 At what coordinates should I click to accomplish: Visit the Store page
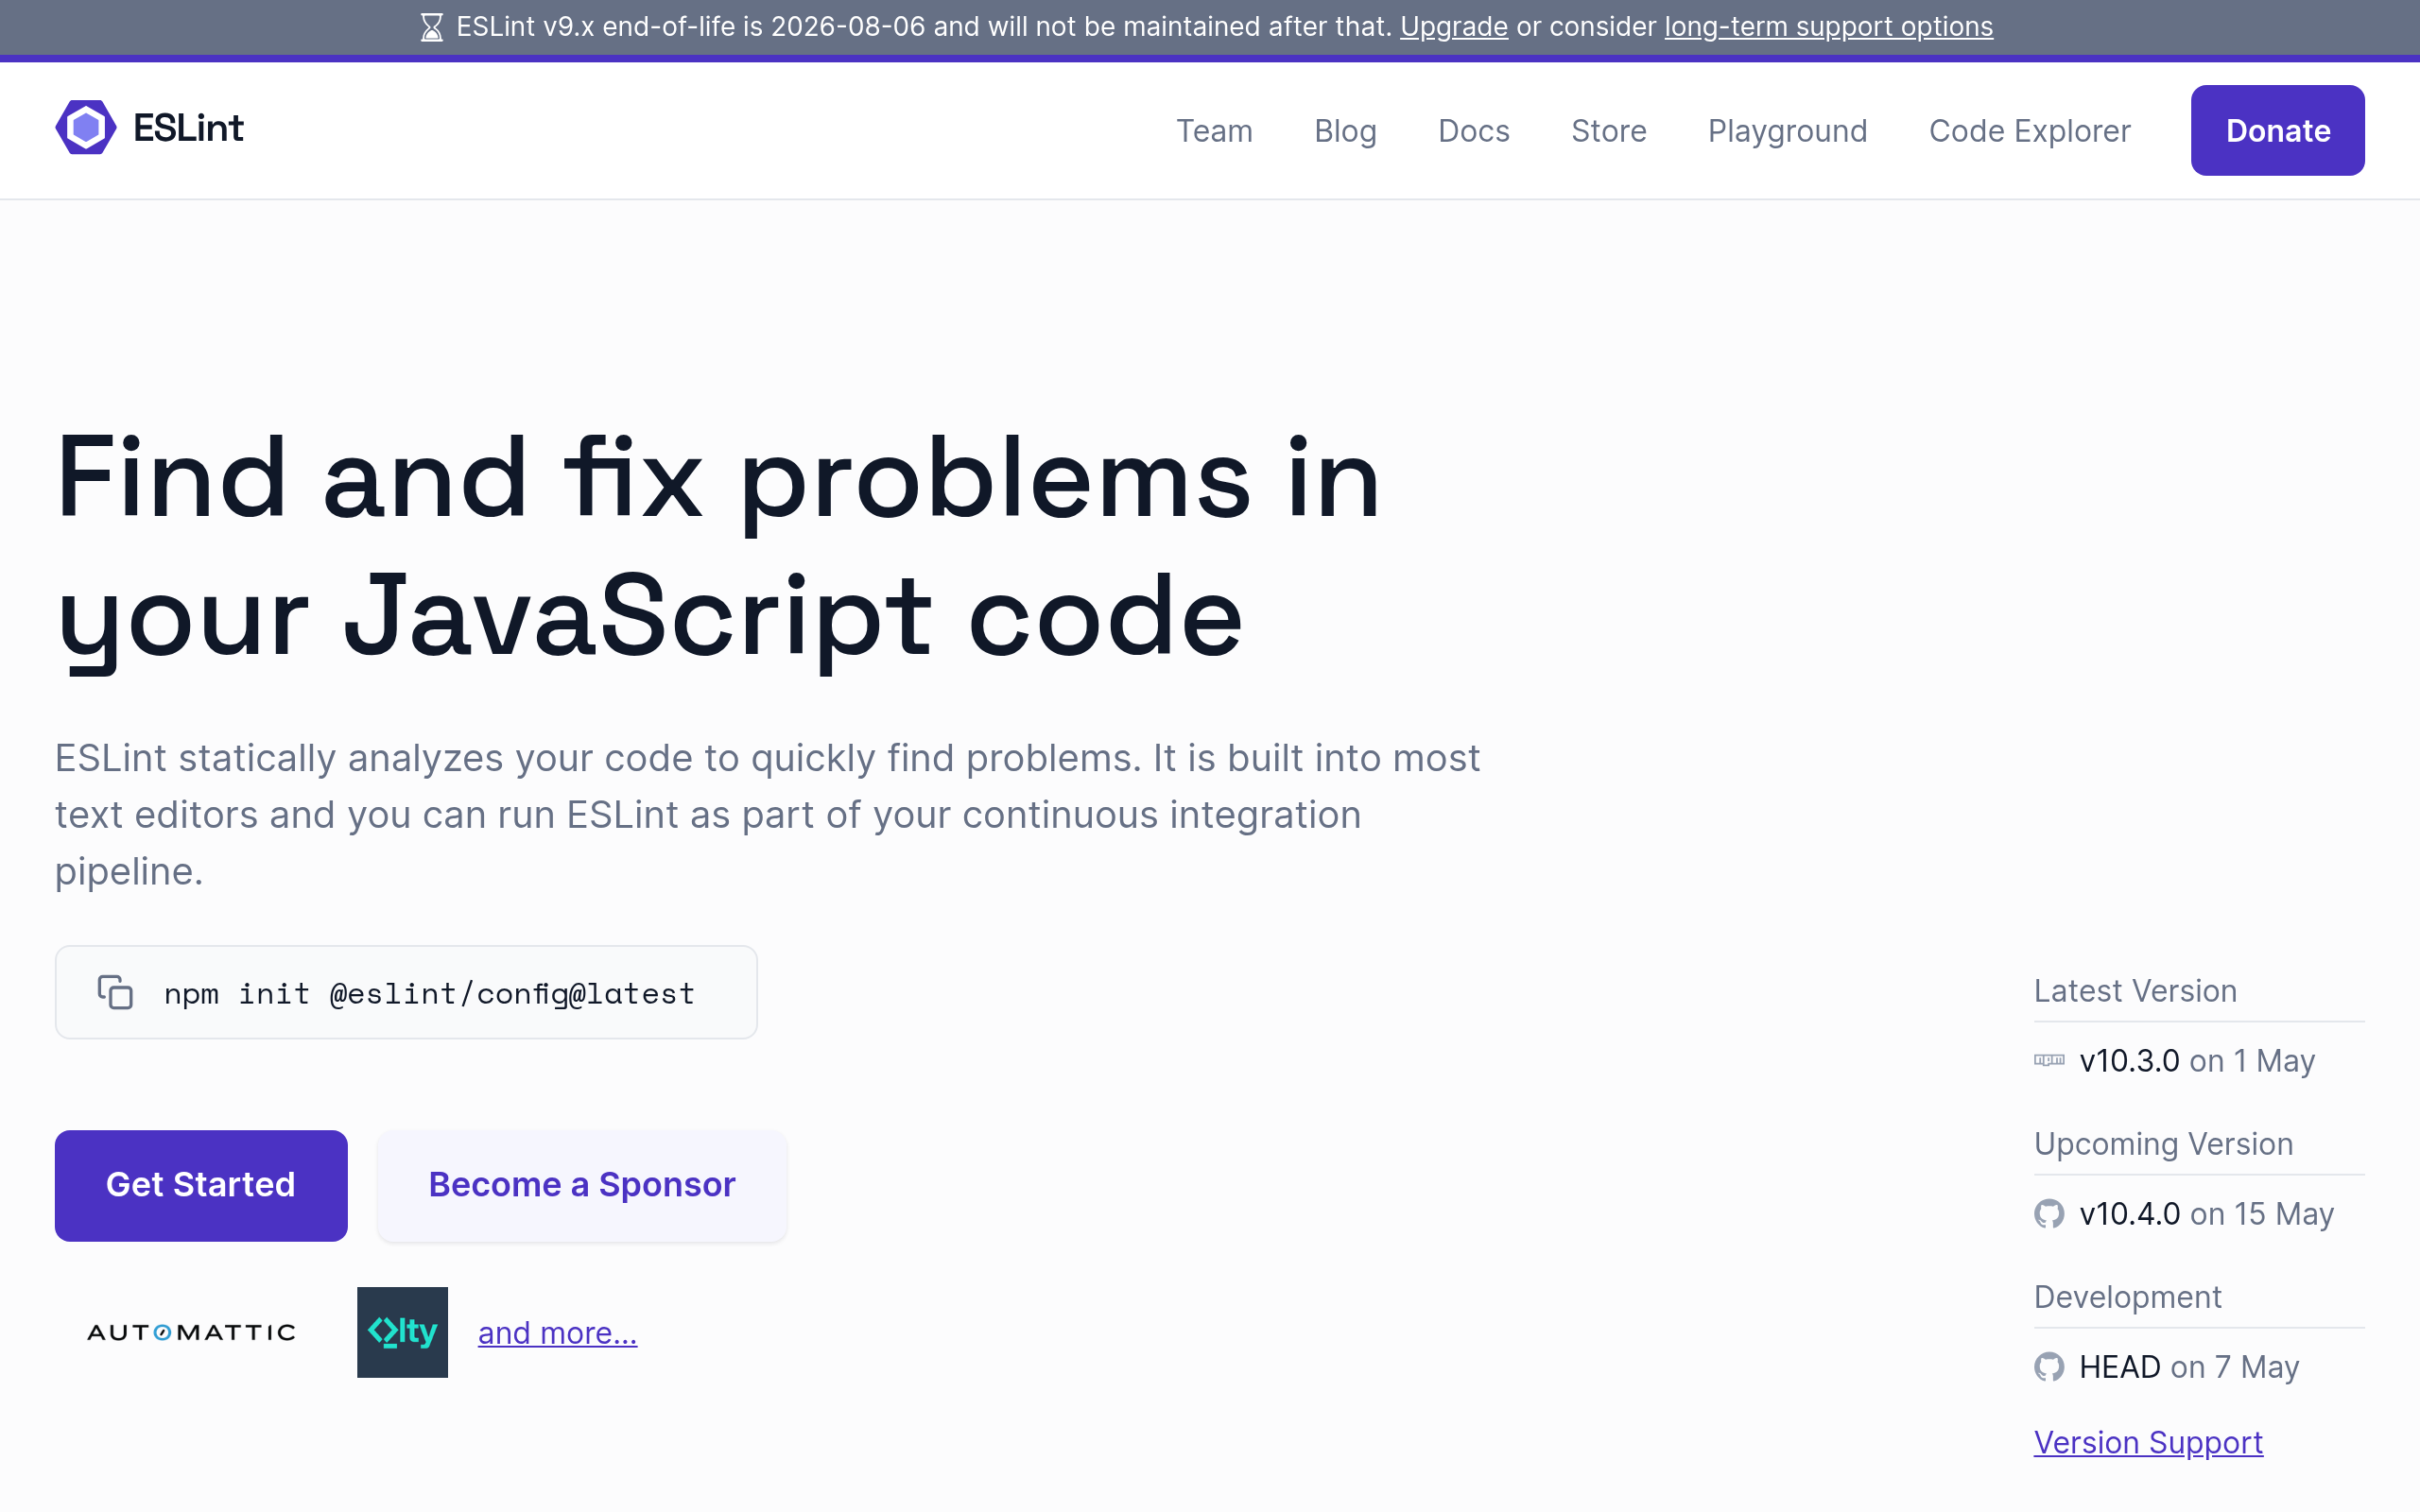1608,130
